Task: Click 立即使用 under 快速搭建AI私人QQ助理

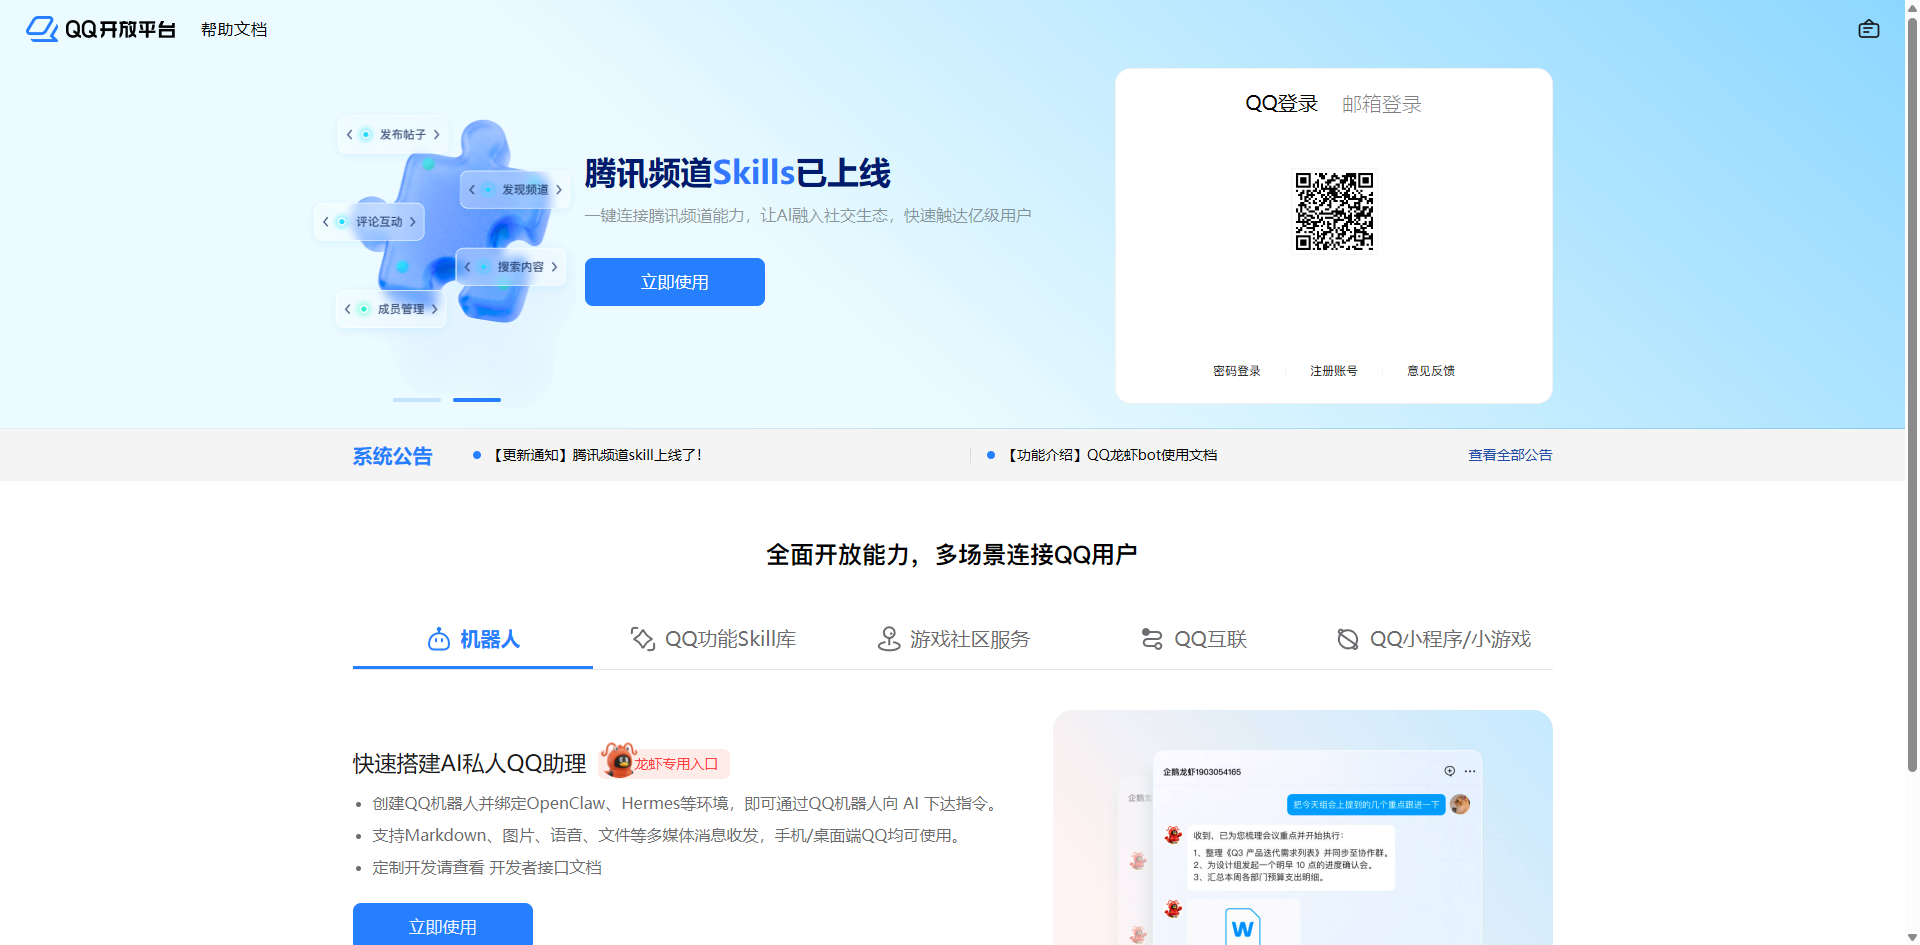Action: pyautogui.click(x=443, y=926)
